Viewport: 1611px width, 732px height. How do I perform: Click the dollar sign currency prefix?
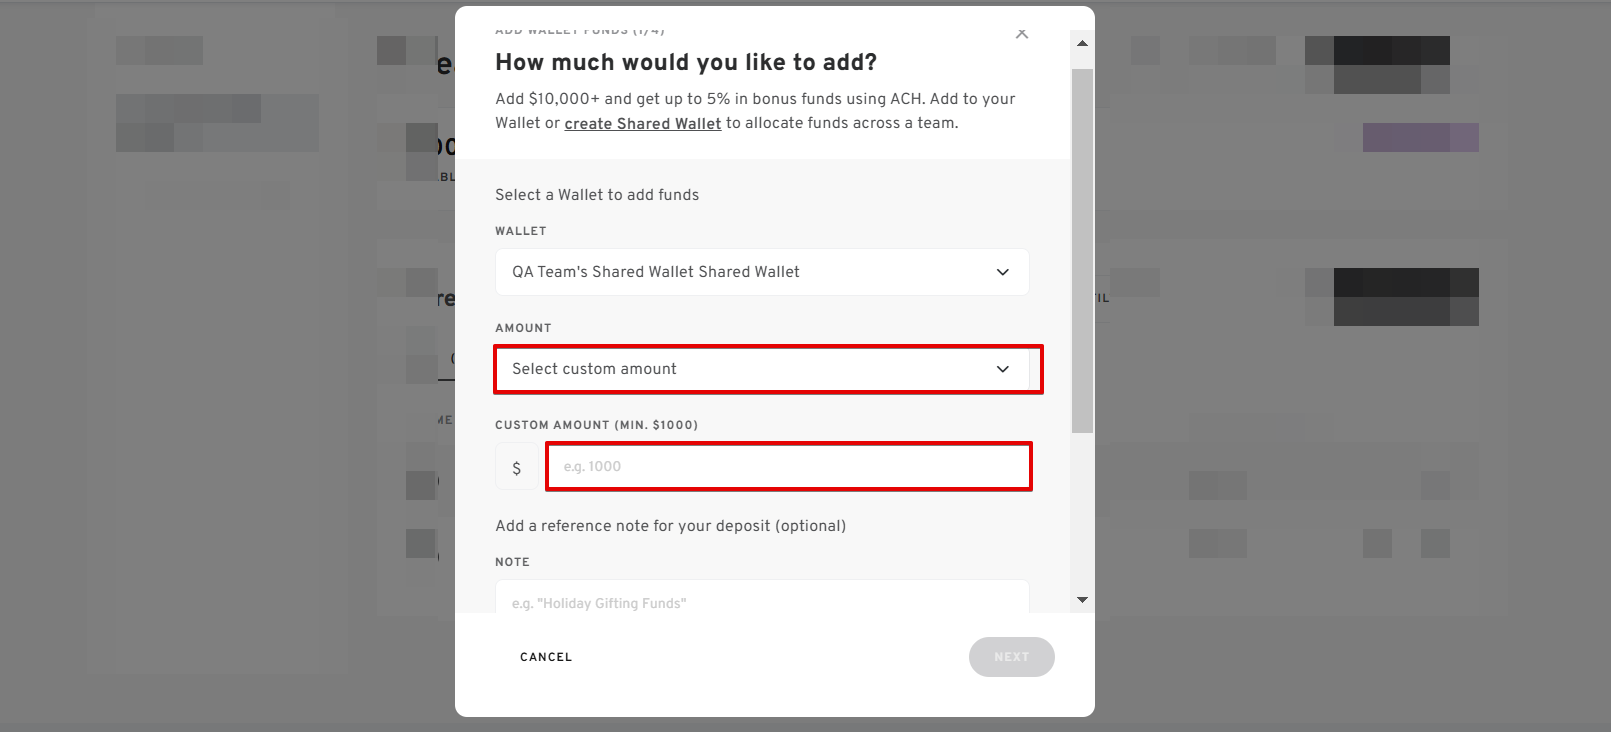coord(516,467)
